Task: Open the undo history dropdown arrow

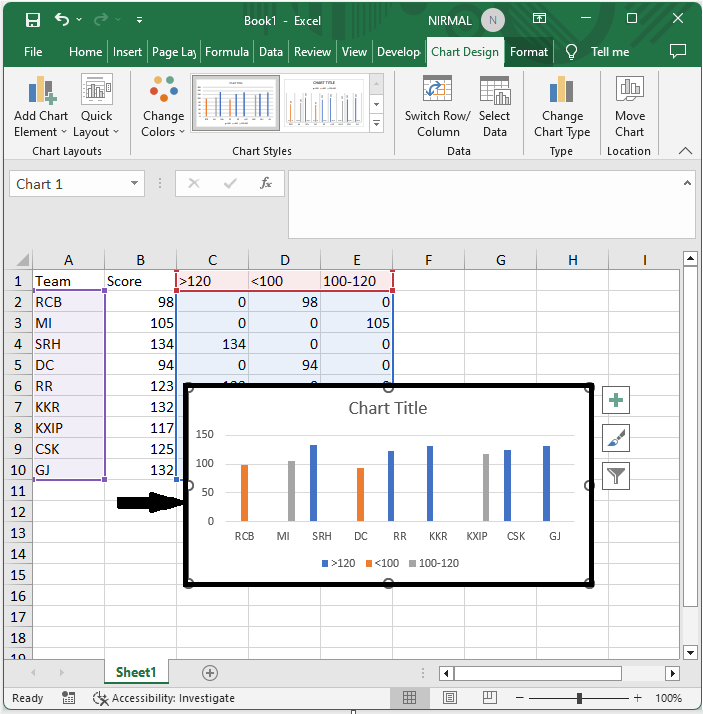Action: coord(79,20)
